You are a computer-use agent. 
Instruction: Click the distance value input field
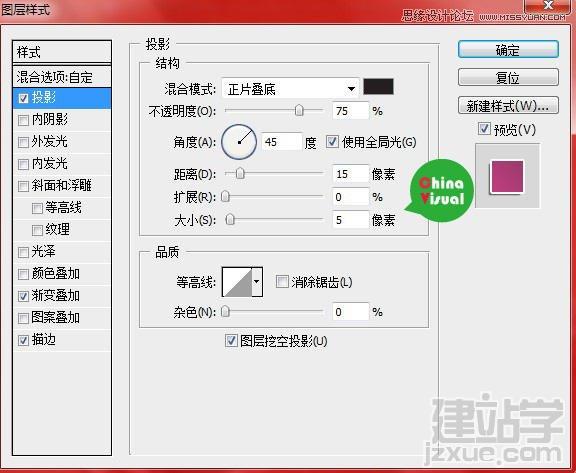point(350,174)
